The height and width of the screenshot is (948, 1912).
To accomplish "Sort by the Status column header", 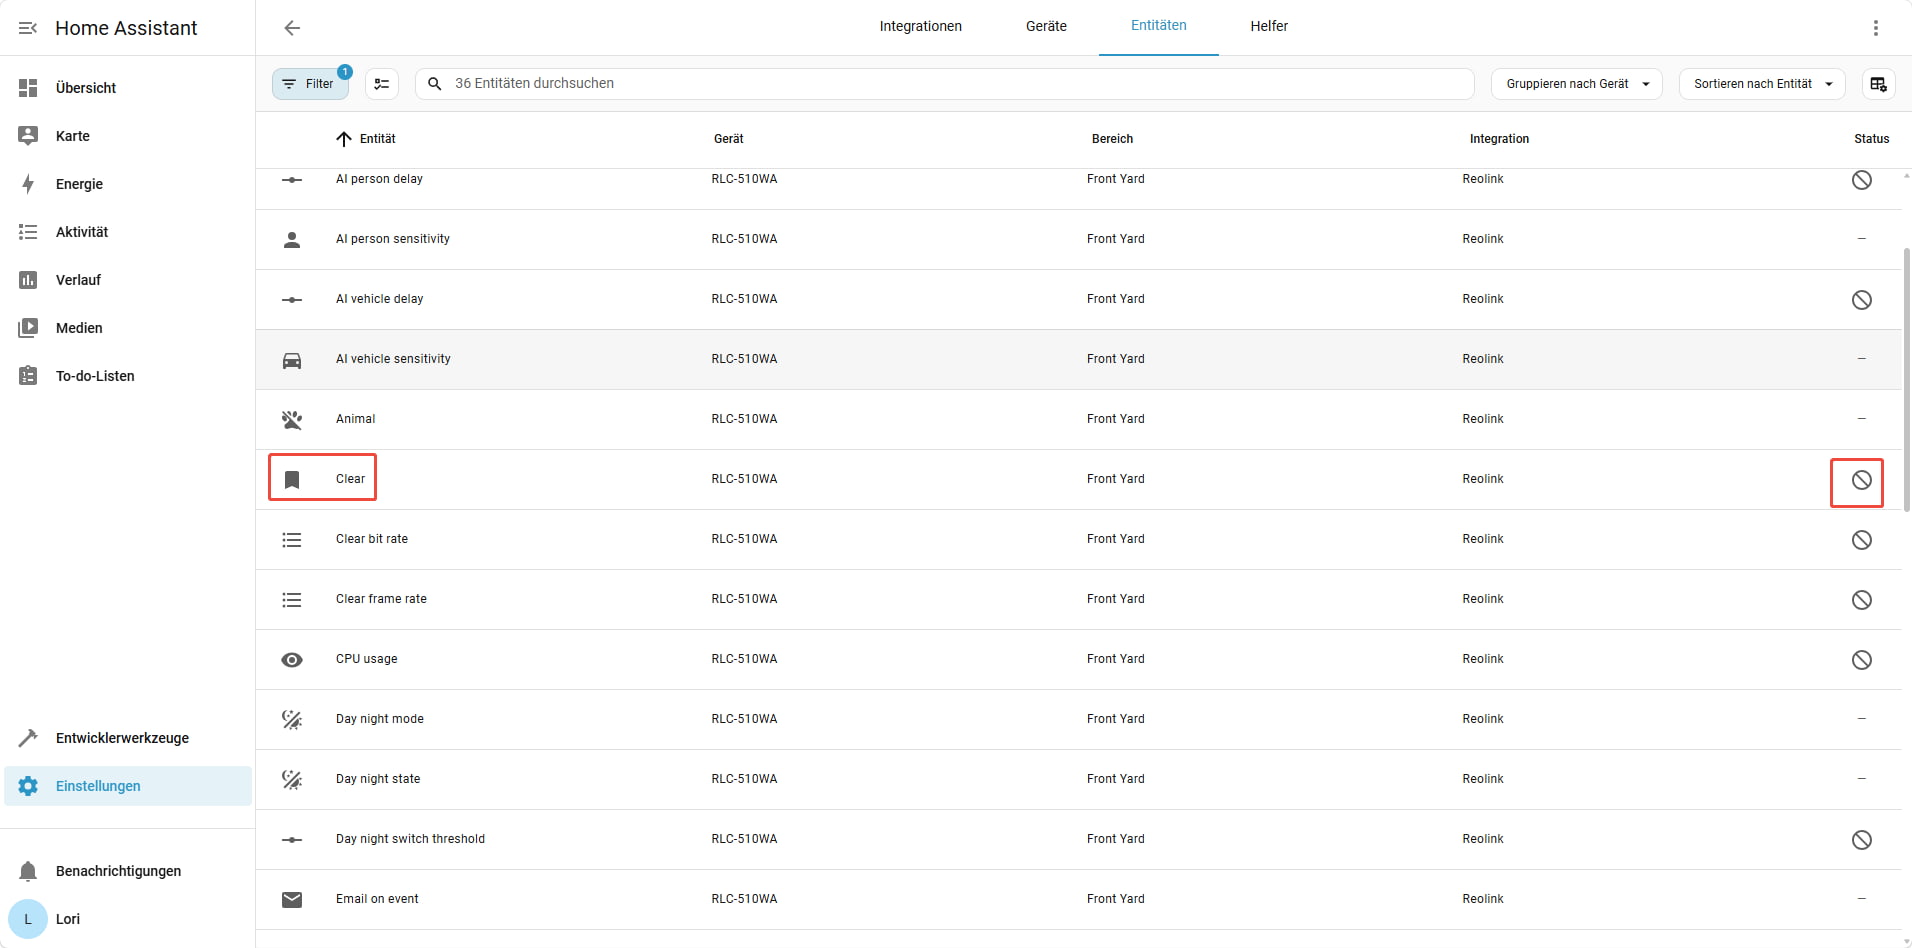I will point(1871,139).
